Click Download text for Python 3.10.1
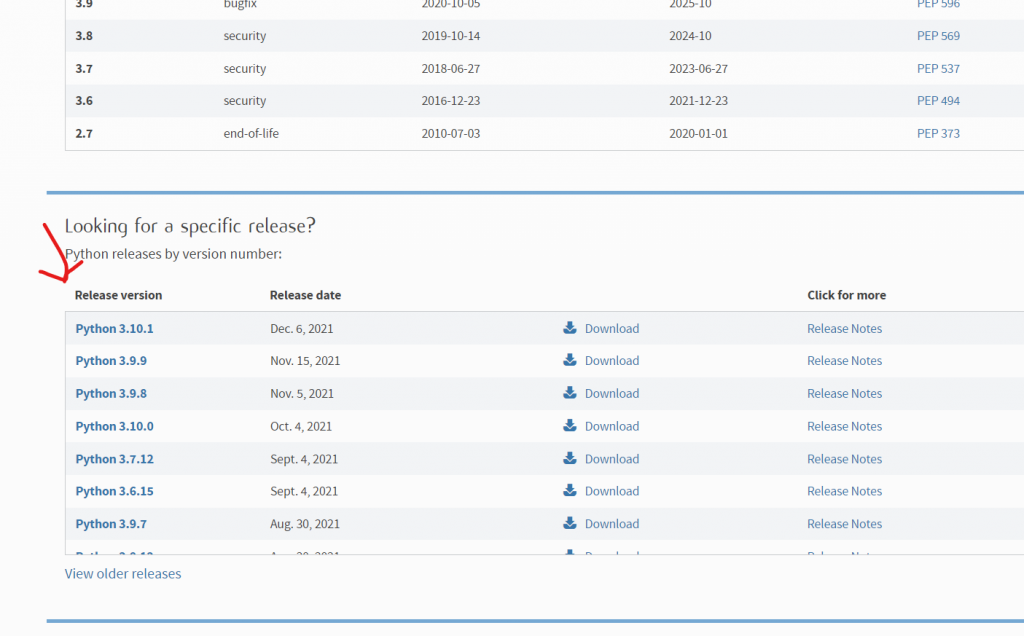 [612, 328]
